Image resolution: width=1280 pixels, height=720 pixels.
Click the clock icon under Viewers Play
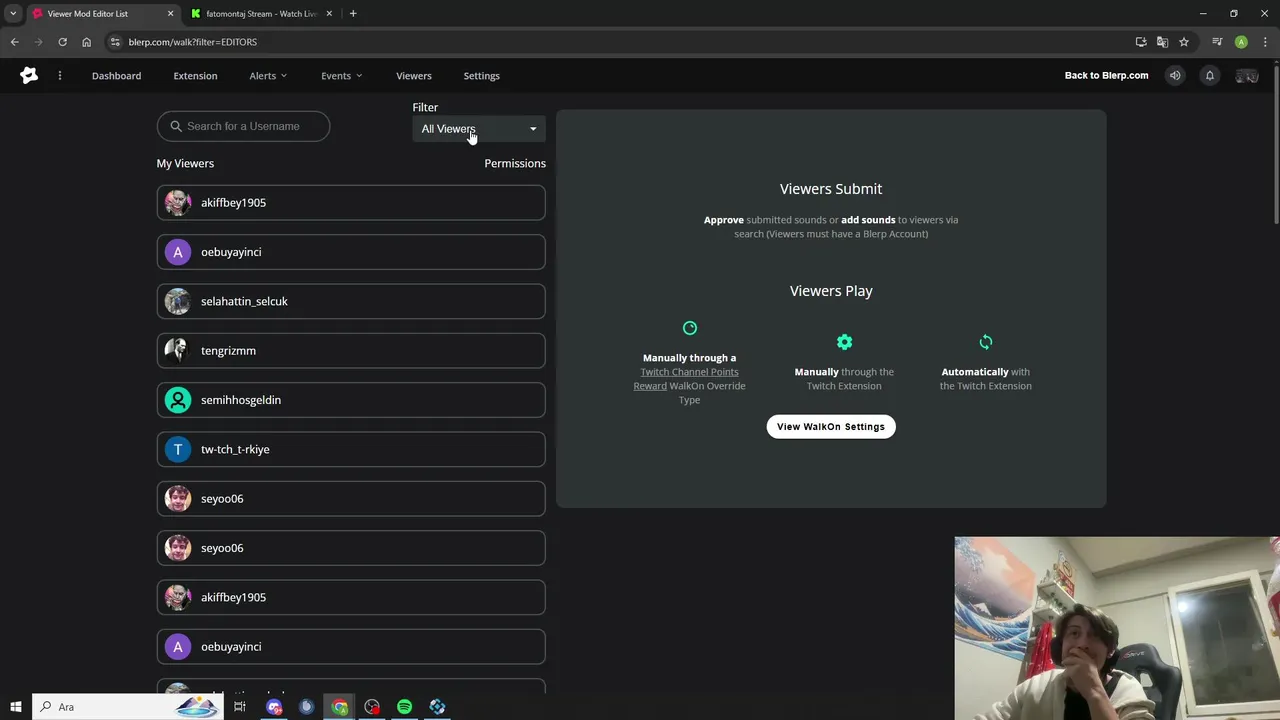[x=689, y=328]
